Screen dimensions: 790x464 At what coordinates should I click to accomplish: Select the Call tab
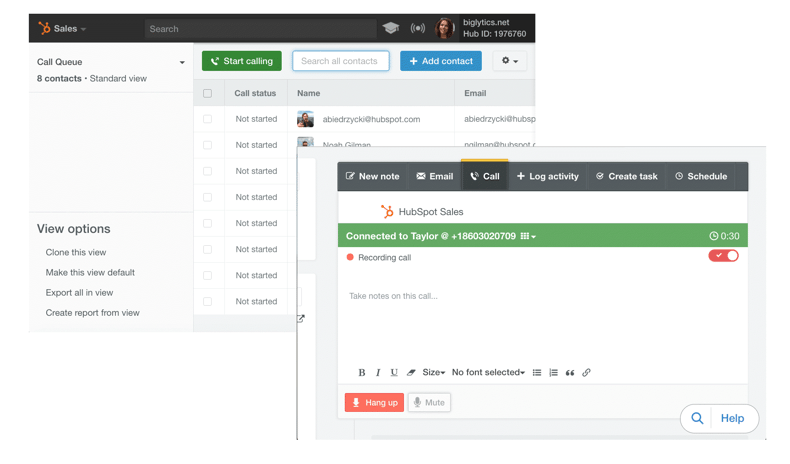(x=485, y=176)
